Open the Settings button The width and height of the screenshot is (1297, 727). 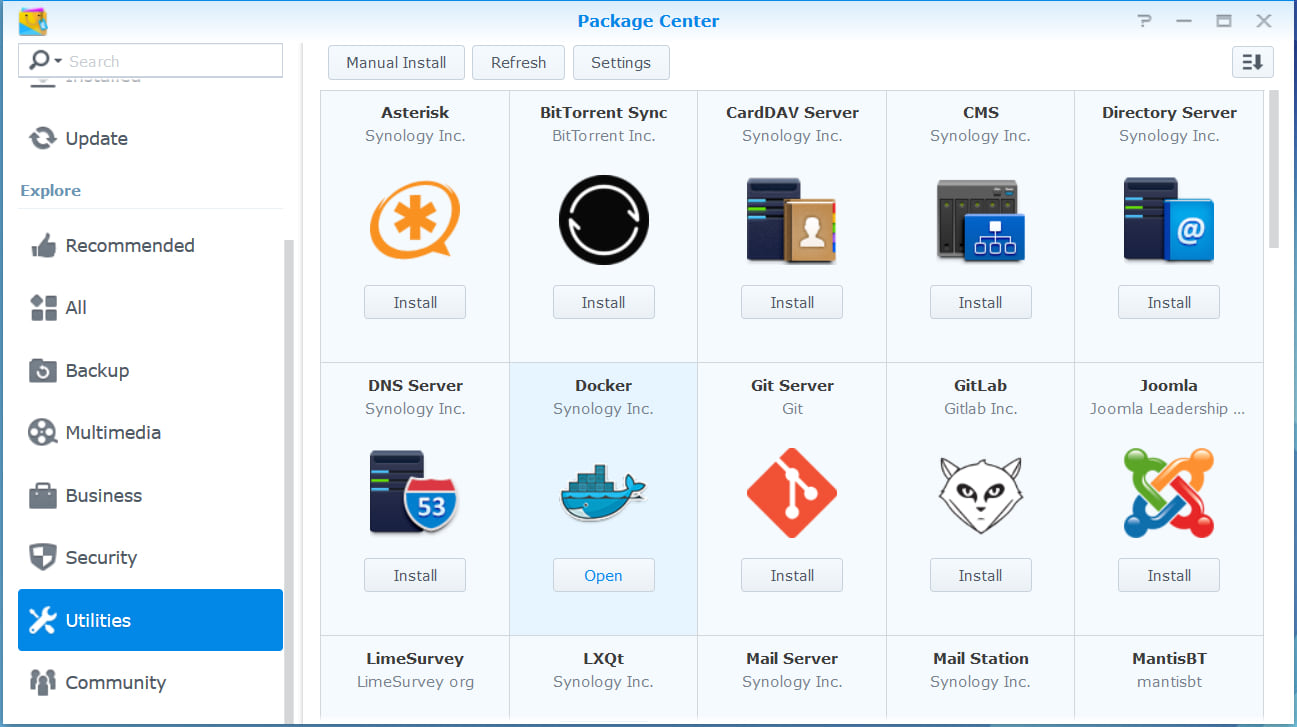coord(621,62)
